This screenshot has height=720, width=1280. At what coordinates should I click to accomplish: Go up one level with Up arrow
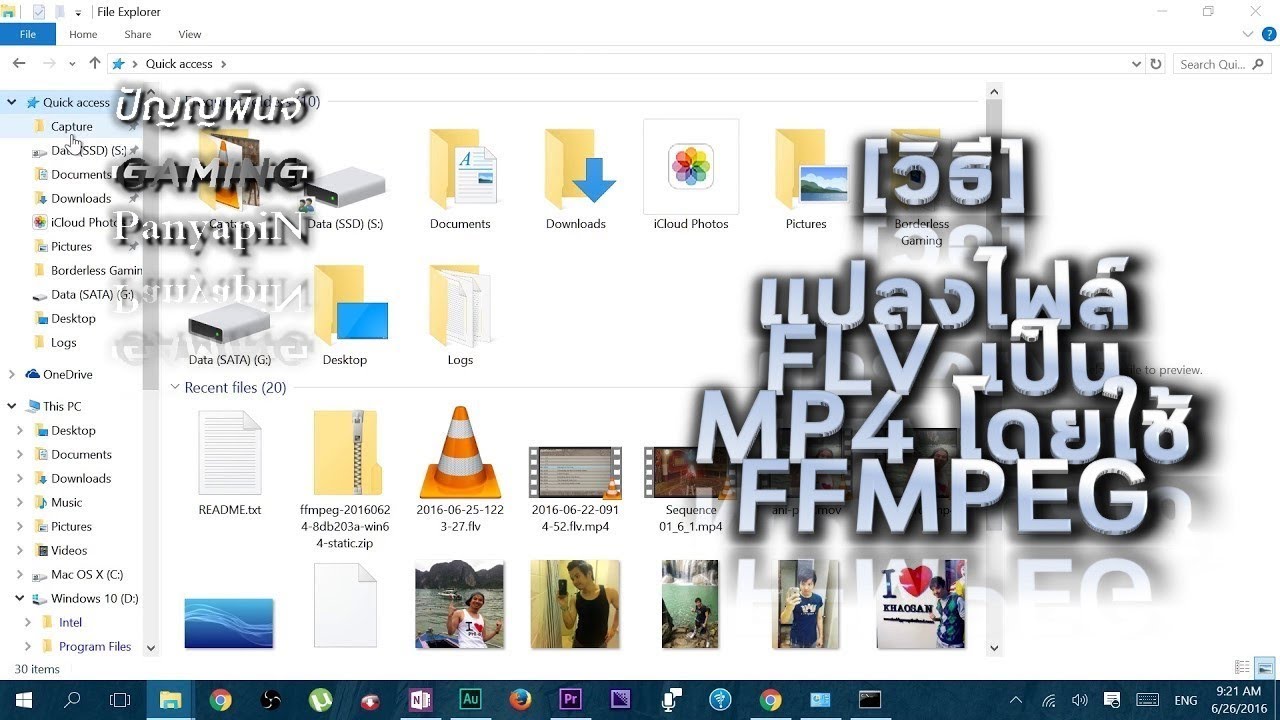[x=95, y=63]
